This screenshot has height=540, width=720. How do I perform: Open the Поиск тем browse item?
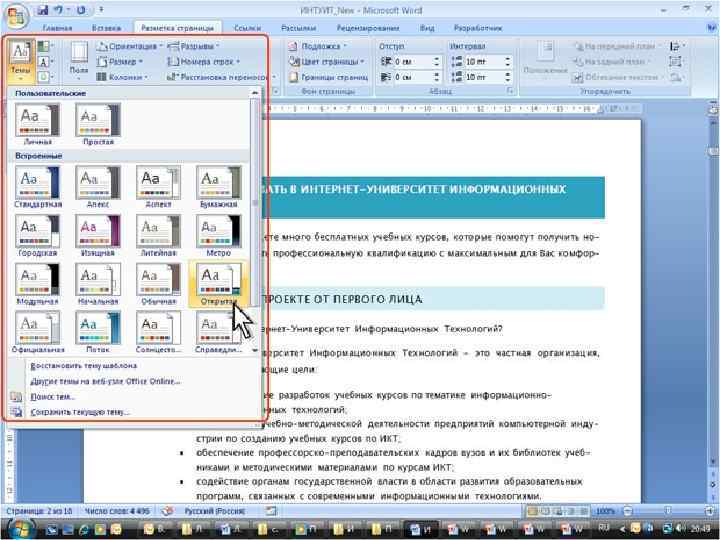coord(52,397)
